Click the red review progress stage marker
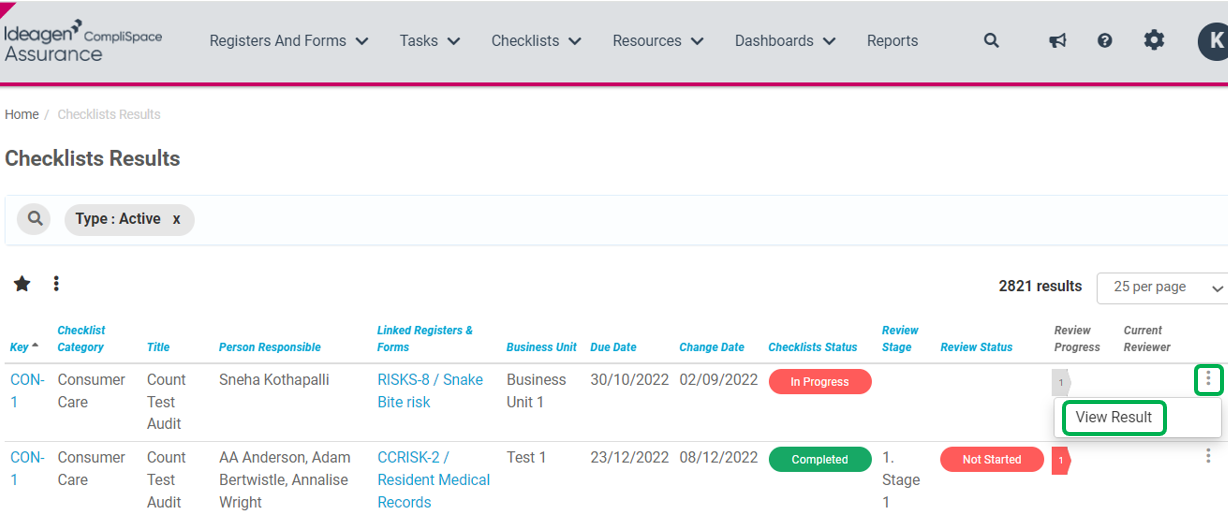1228x524 pixels. (1061, 460)
